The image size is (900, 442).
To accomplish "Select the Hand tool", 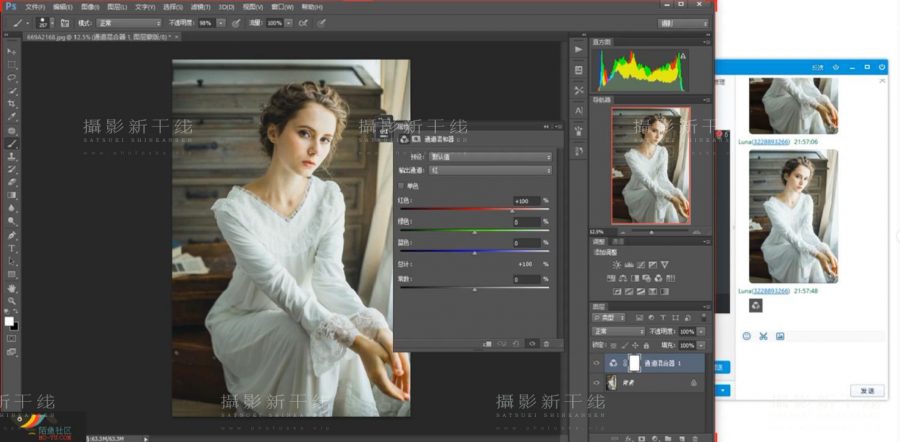I will [x=11, y=288].
